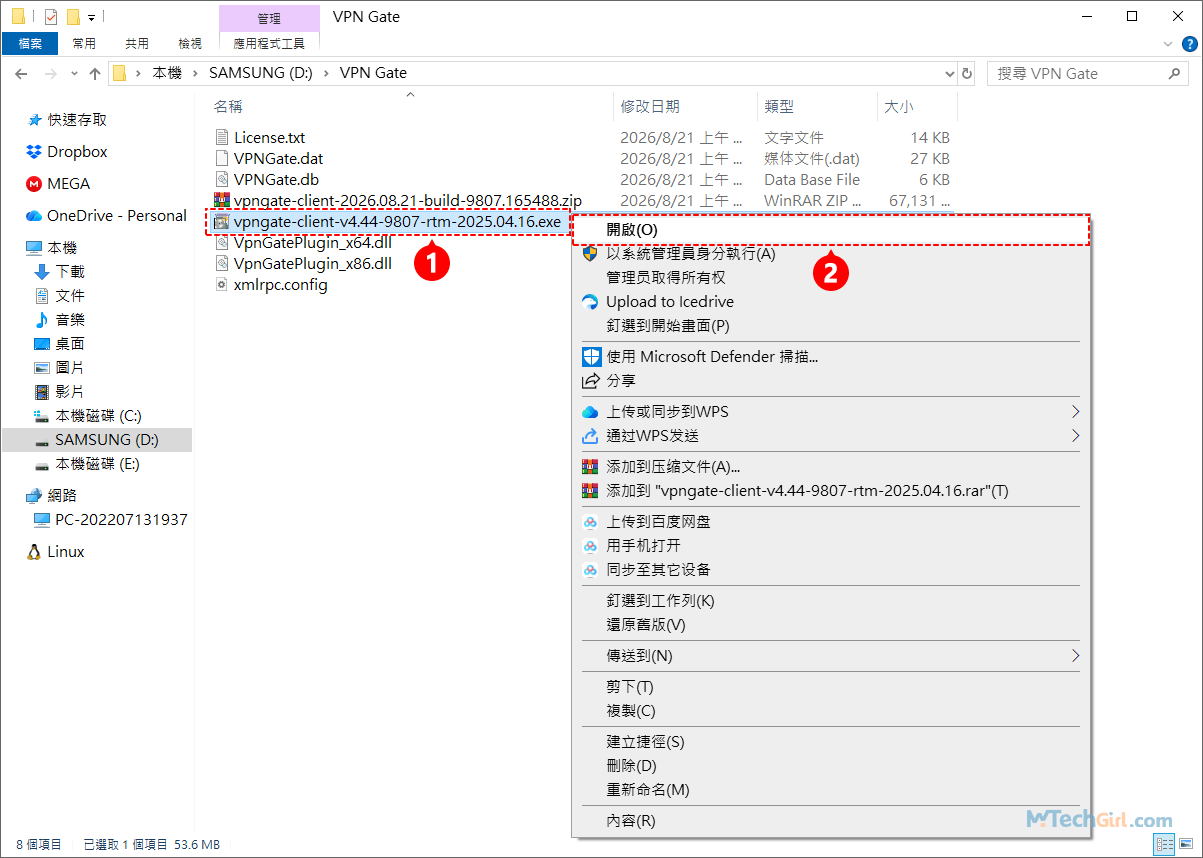The height and width of the screenshot is (858, 1203).
Task: Click SAMSUNG (D:) in the address breadcrumb
Action: (261, 73)
